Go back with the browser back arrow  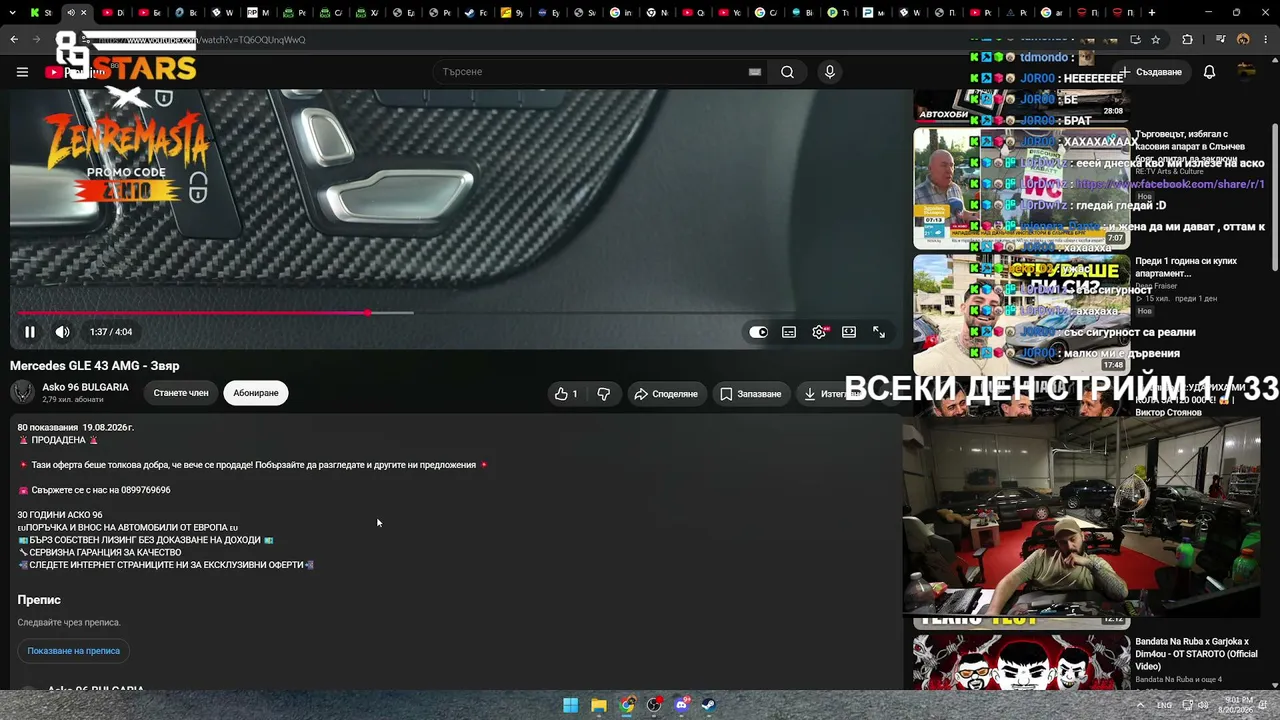pyautogui.click(x=14, y=40)
